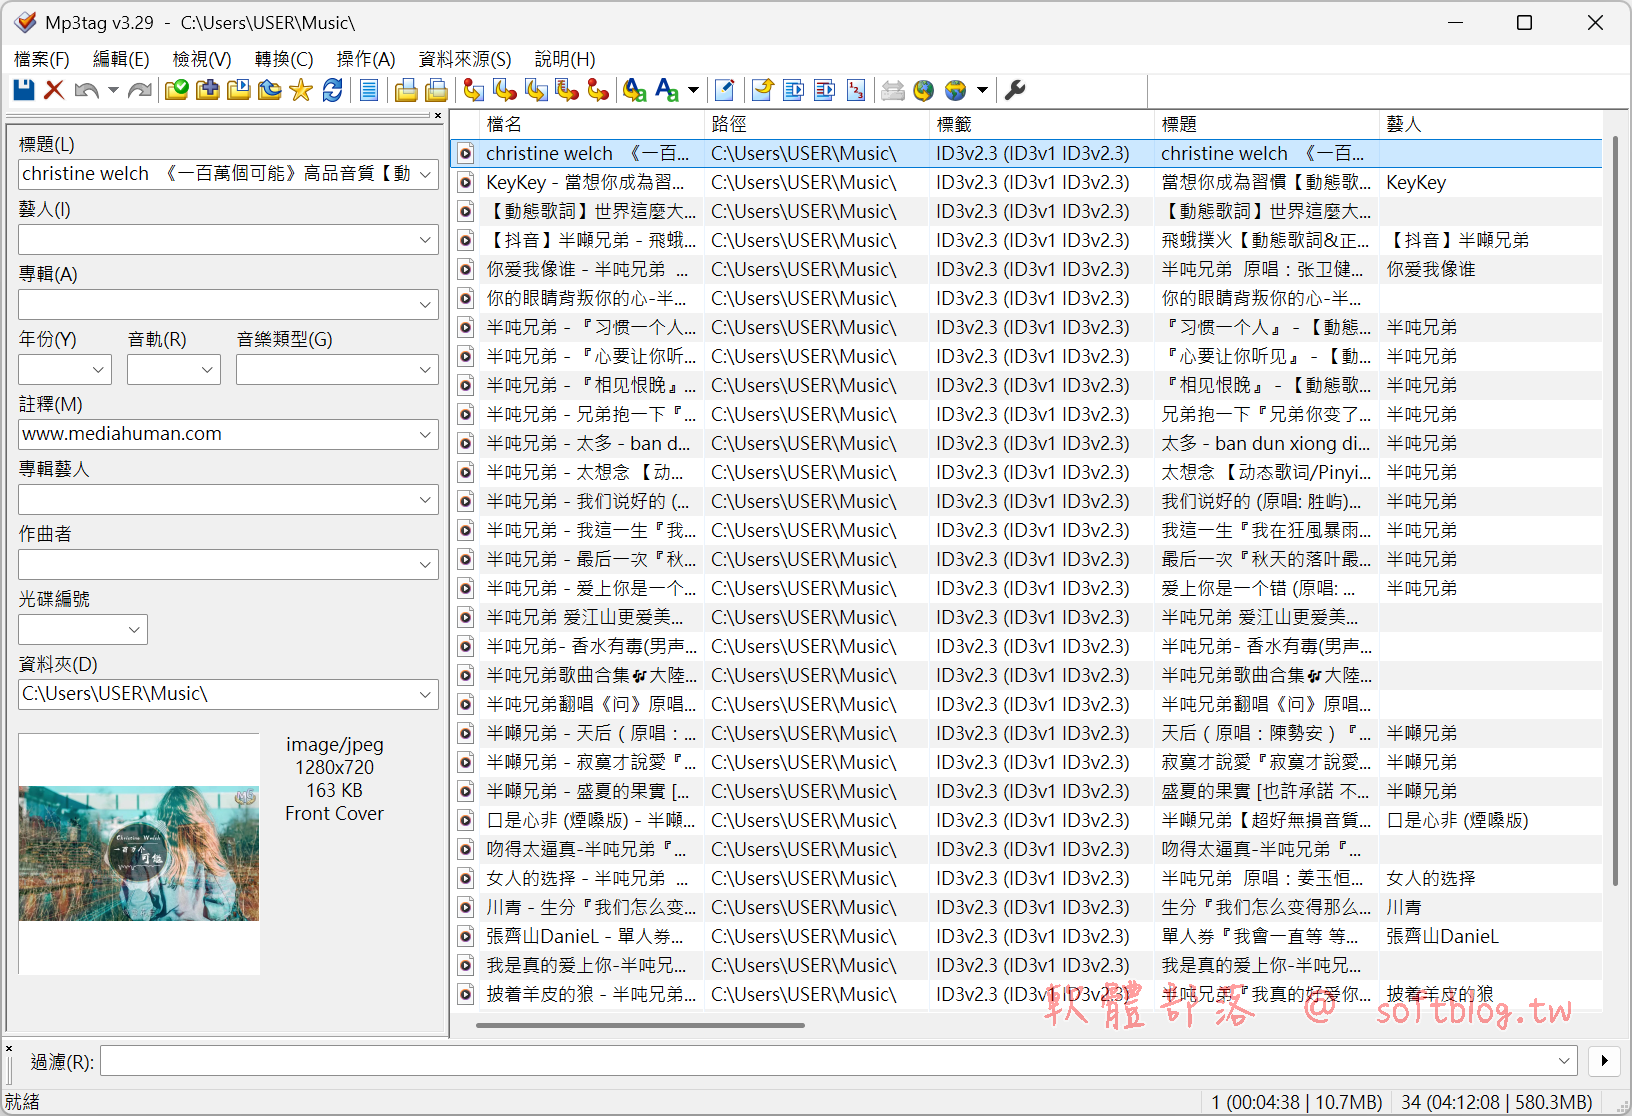Expand the 資料夾 folder path dropdown

click(426, 693)
